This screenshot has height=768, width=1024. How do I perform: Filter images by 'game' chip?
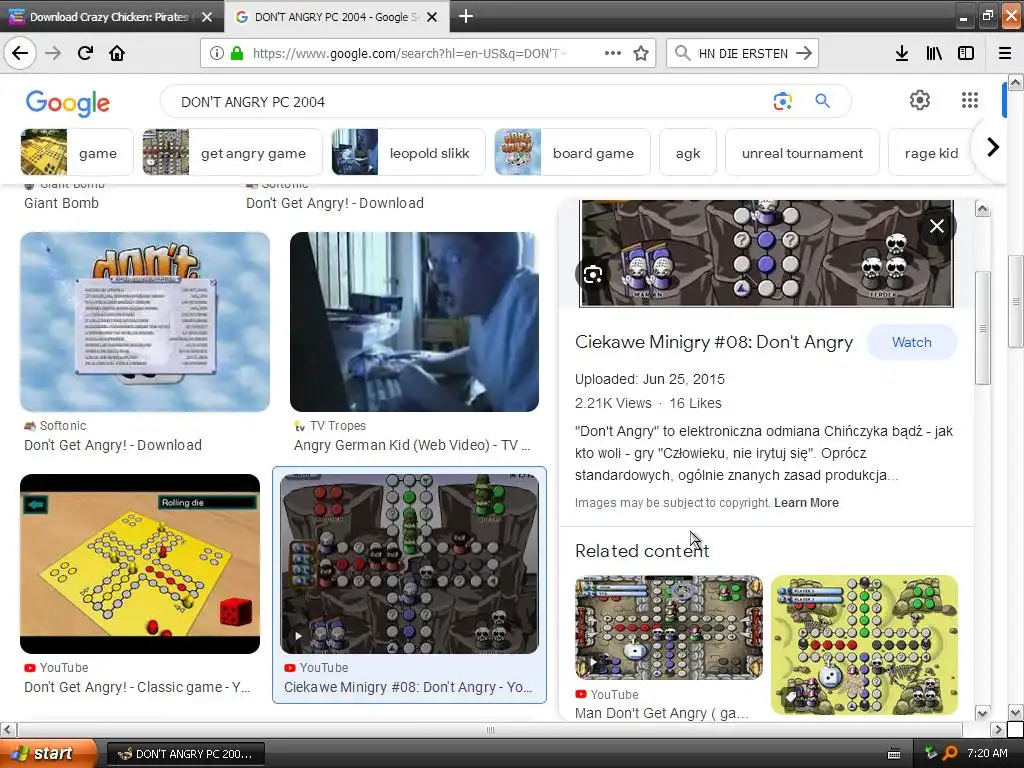click(x=77, y=152)
